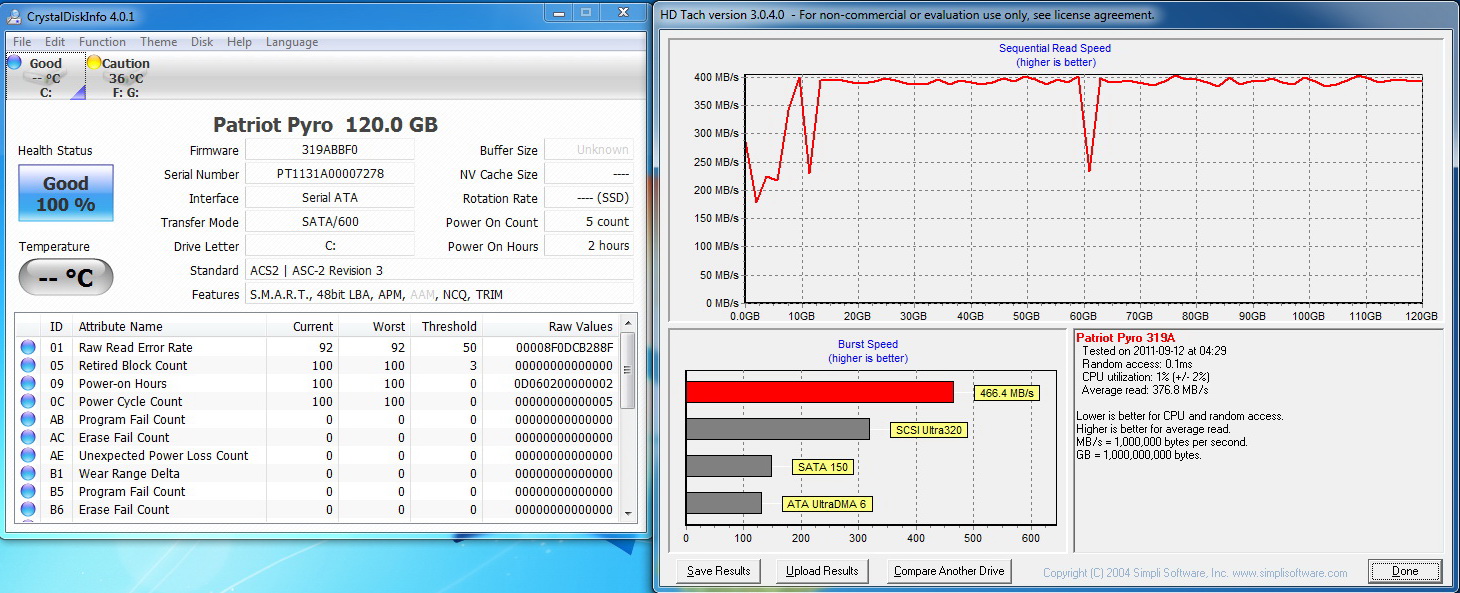
Task: Click the Patriot Pyro 319A result heading
Action: pyautogui.click(x=1127, y=338)
